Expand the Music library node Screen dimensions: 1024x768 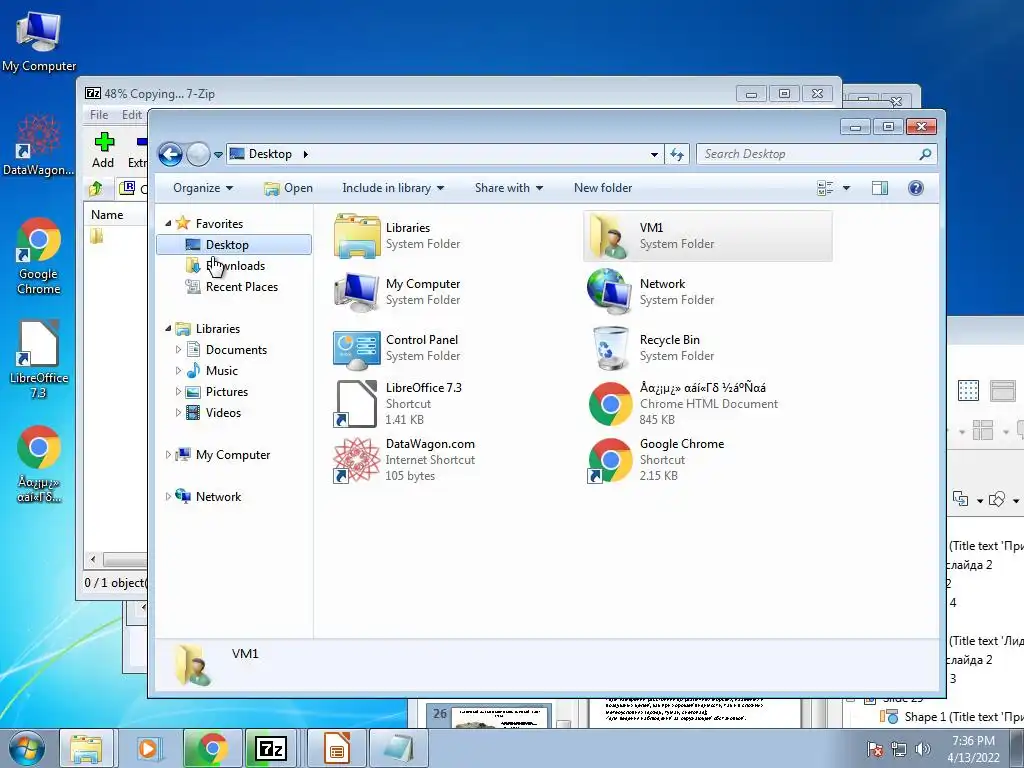point(178,370)
